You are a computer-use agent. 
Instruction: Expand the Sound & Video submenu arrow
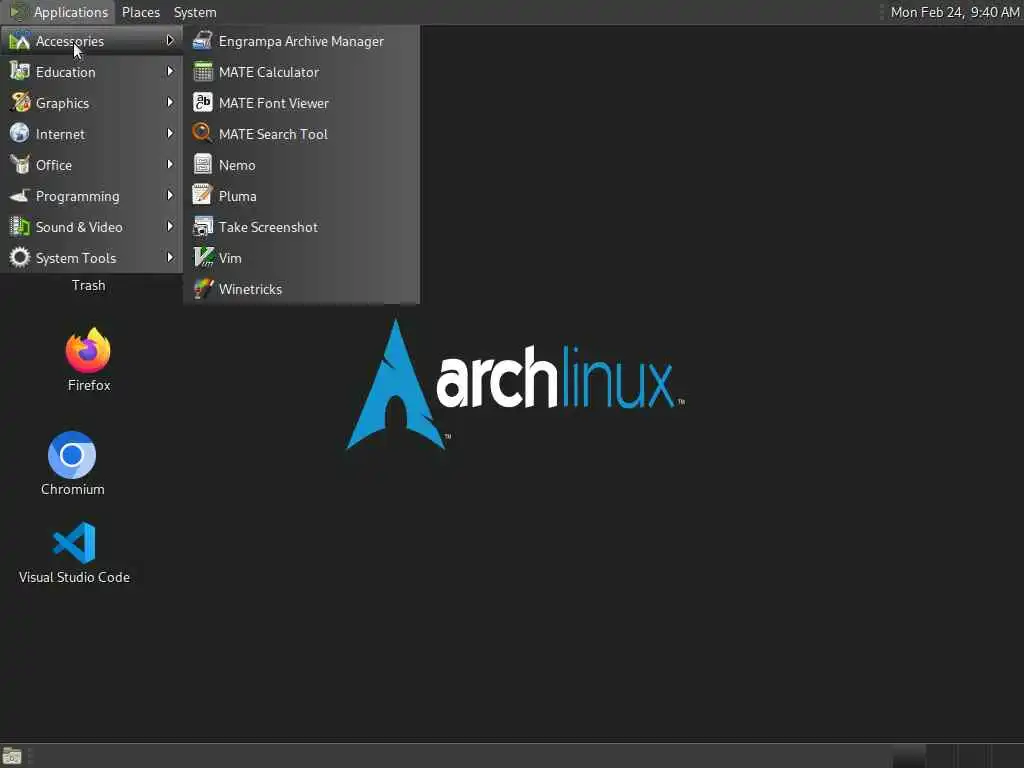[x=170, y=227]
